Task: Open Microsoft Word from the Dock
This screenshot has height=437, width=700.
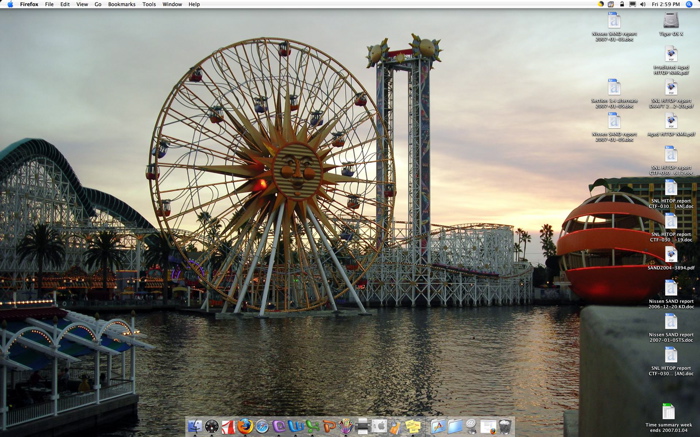Action: (x=296, y=426)
